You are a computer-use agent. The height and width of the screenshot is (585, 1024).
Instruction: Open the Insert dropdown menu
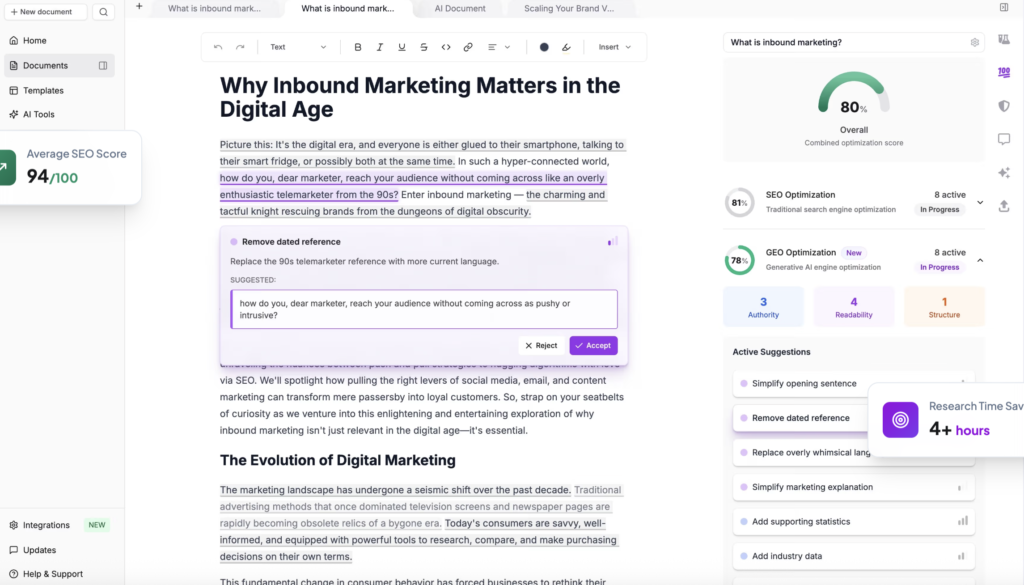tap(614, 47)
